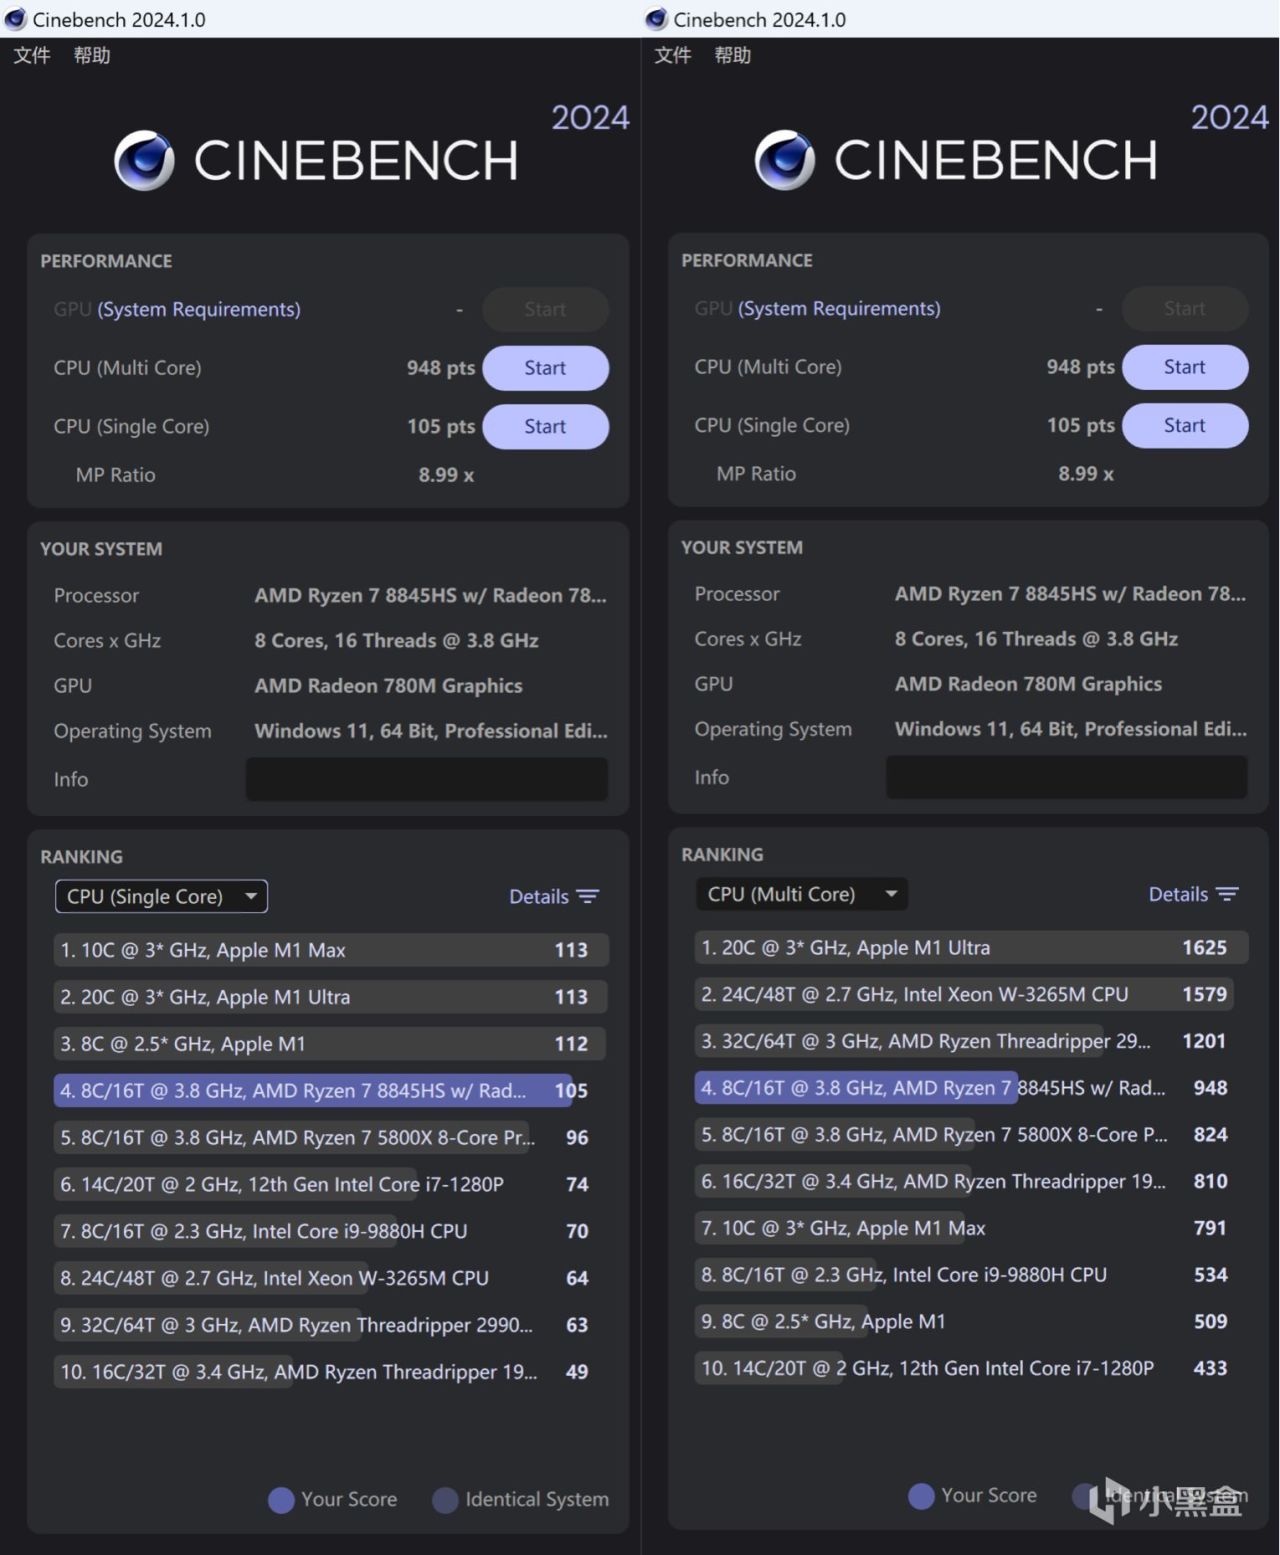
Task: Select '2. 20C @ 3* GHz, Apple M1 Ultra' row scoring 113
Action: (330, 997)
